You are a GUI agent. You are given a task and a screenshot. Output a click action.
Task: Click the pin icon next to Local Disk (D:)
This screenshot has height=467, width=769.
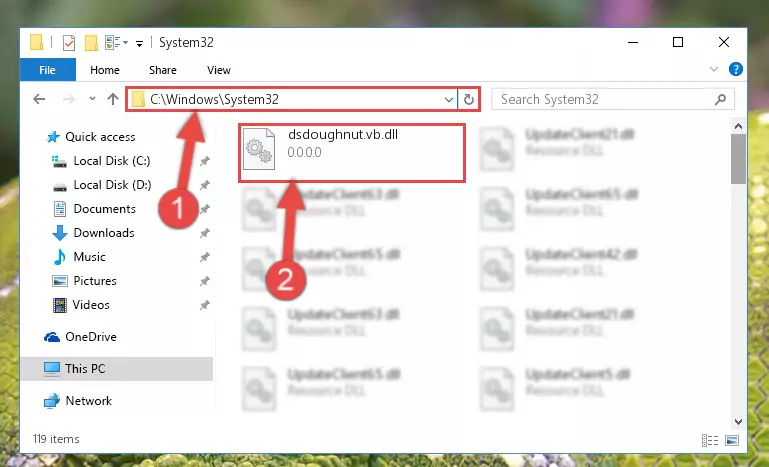(205, 185)
